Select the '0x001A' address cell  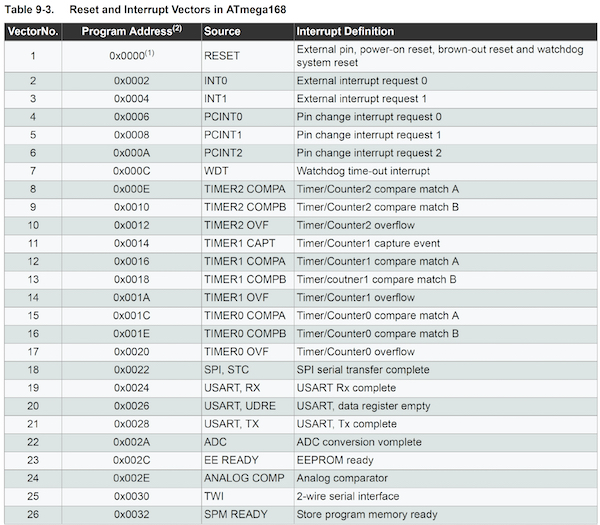click(x=132, y=297)
